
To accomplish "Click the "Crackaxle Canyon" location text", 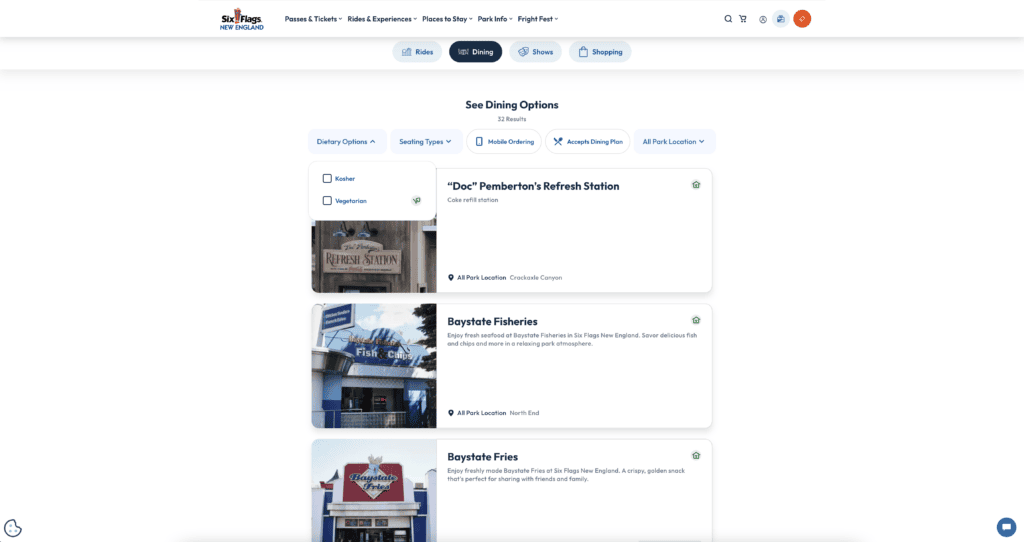I will point(536,278).
